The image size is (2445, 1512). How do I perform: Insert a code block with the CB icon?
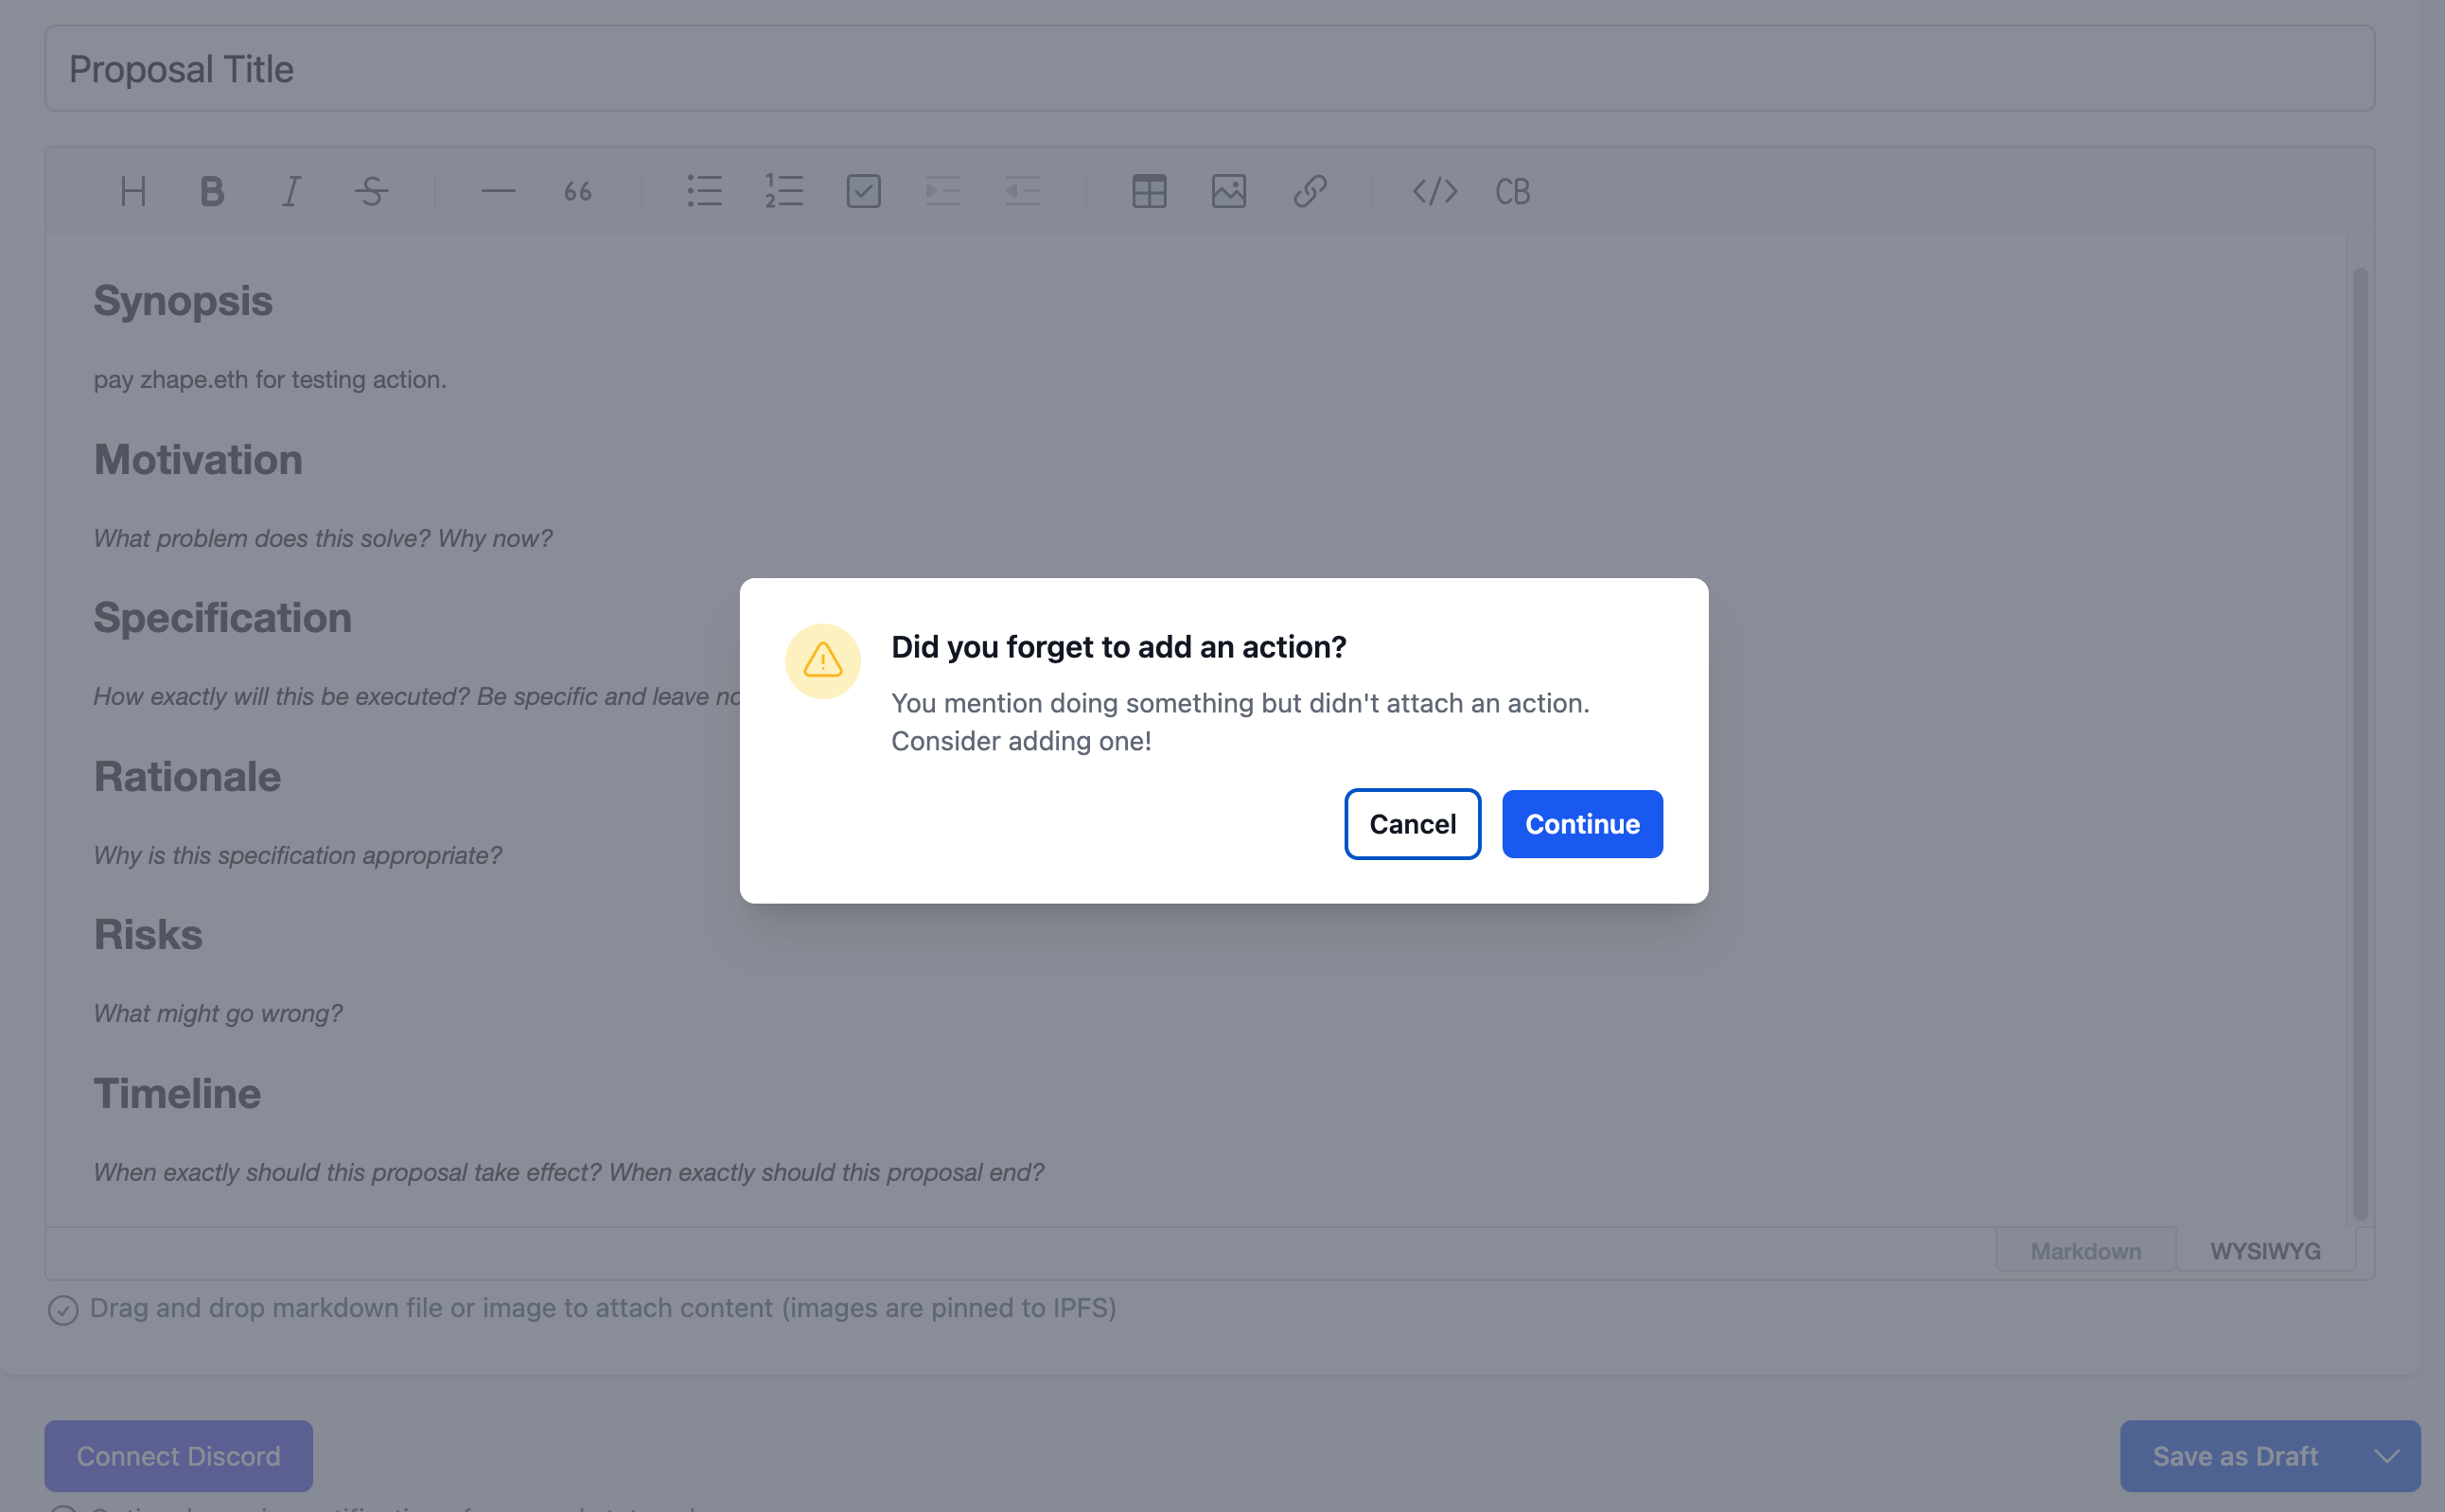point(1511,191)
